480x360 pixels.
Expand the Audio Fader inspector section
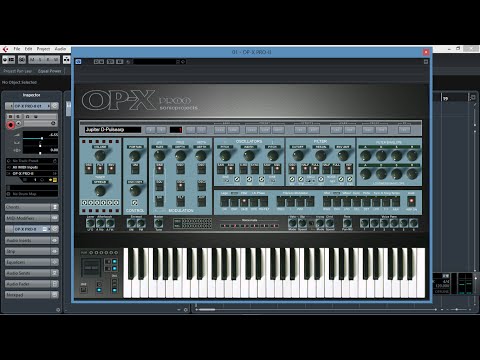pos(28,284)
